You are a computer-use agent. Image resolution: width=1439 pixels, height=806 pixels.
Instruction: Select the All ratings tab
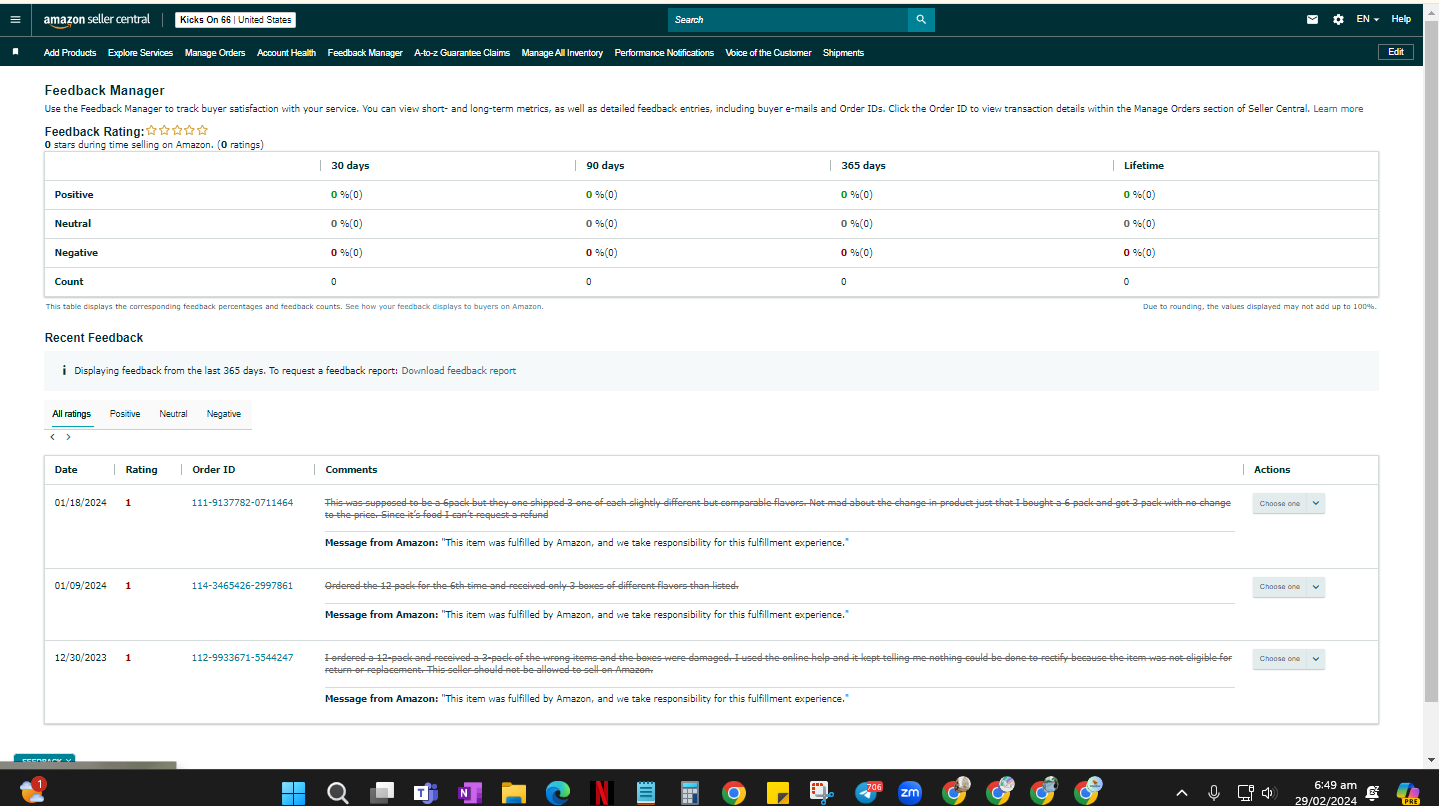pos(72,414)
